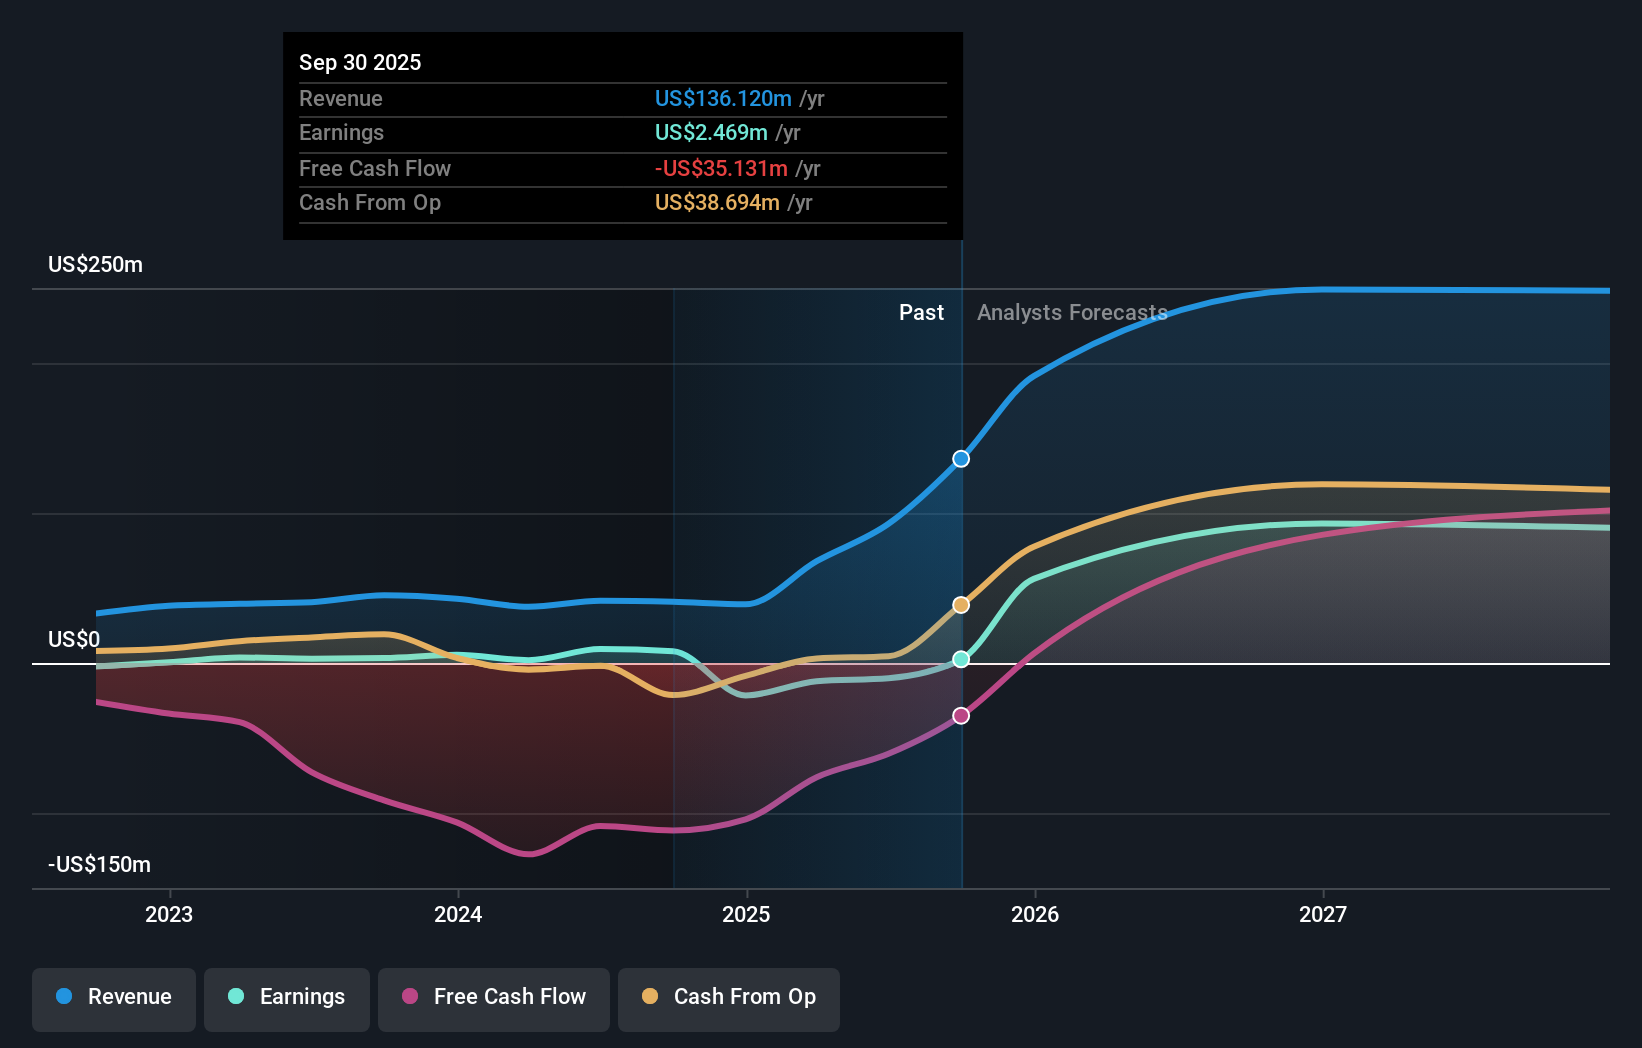Toggle the Cash From Op series visibility
Screen dimensions: 1642x1048
[x=728, y=998]
